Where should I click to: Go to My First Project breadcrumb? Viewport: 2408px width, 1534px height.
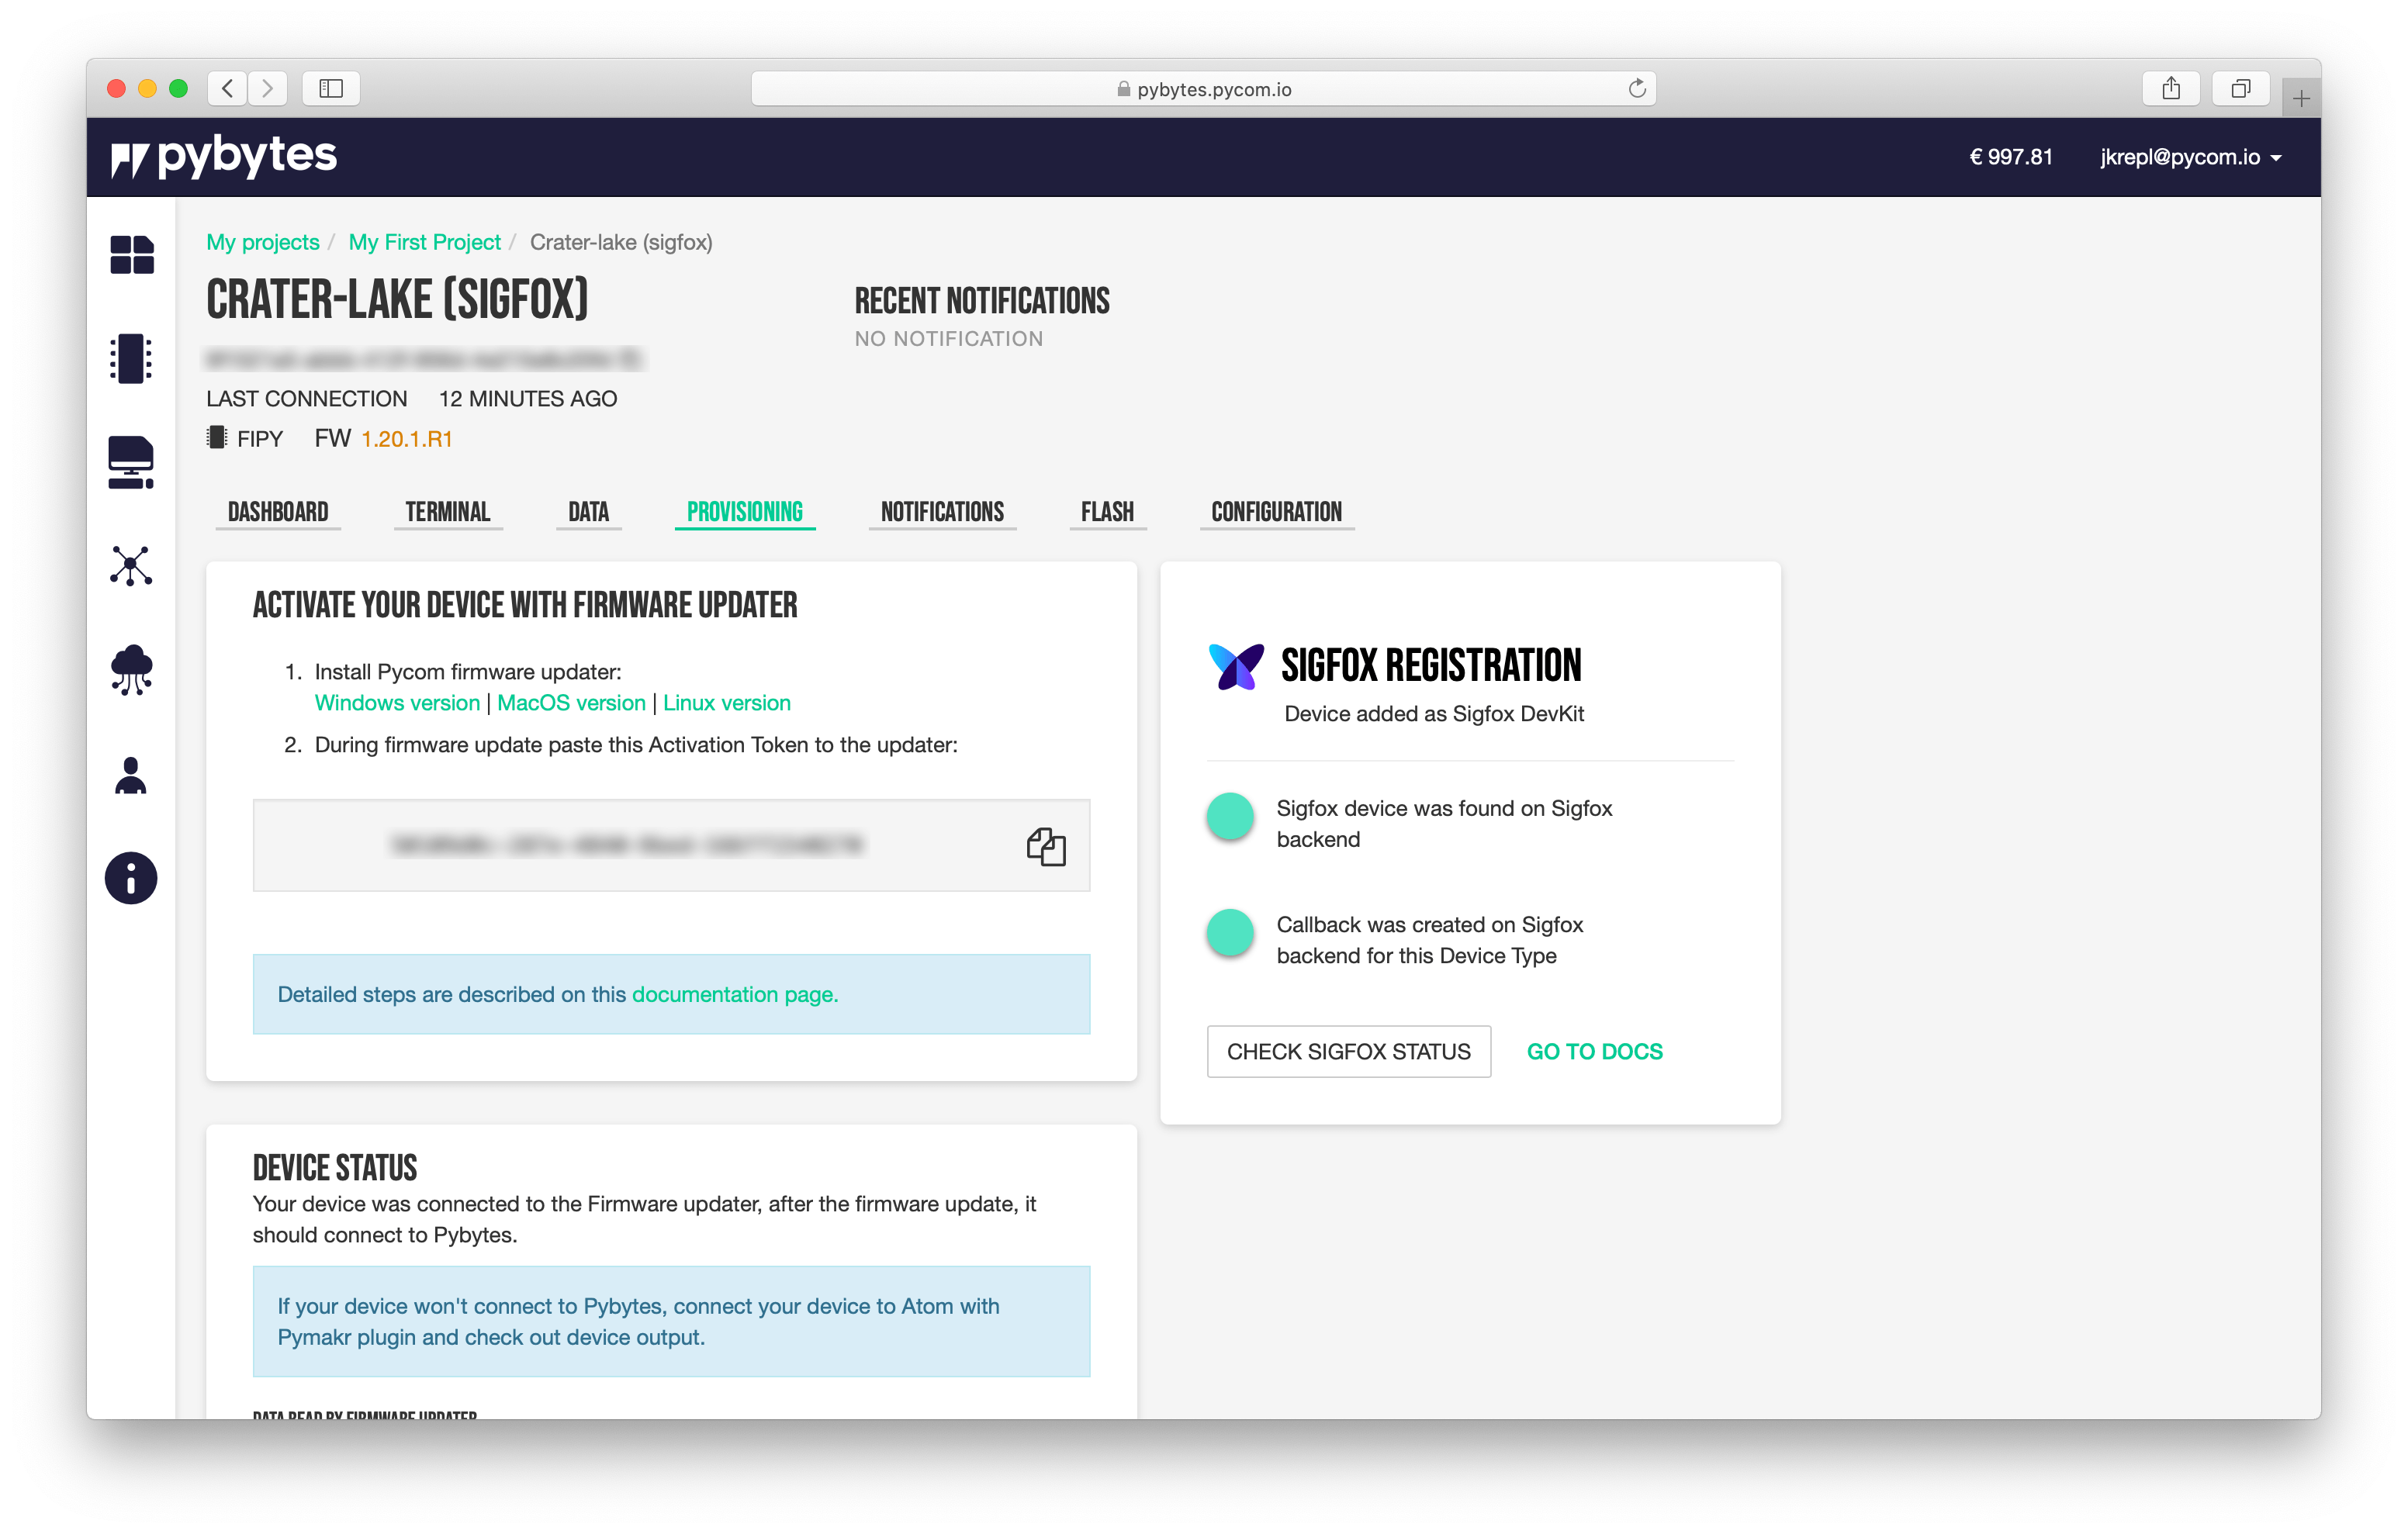tap(424, 242)
